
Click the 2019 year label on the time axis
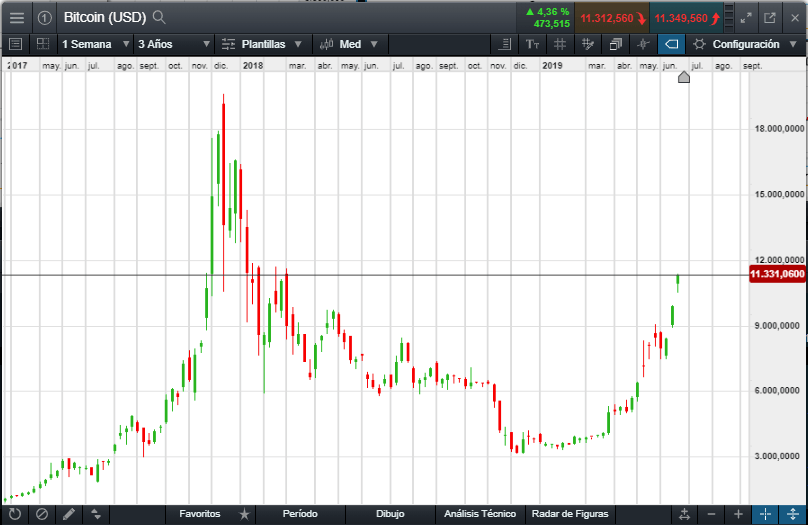[x=552, y=65]
